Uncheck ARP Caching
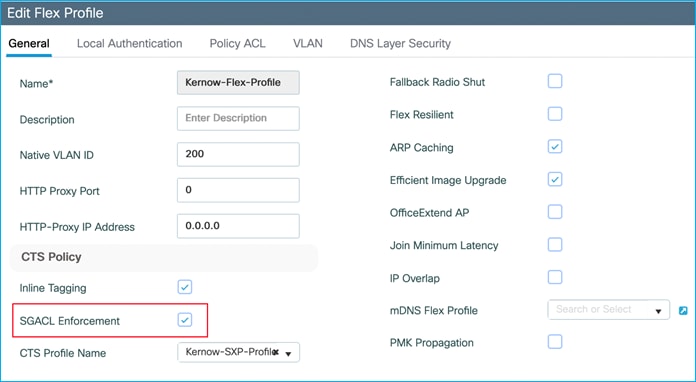696x382 pixels. [555, 147]
